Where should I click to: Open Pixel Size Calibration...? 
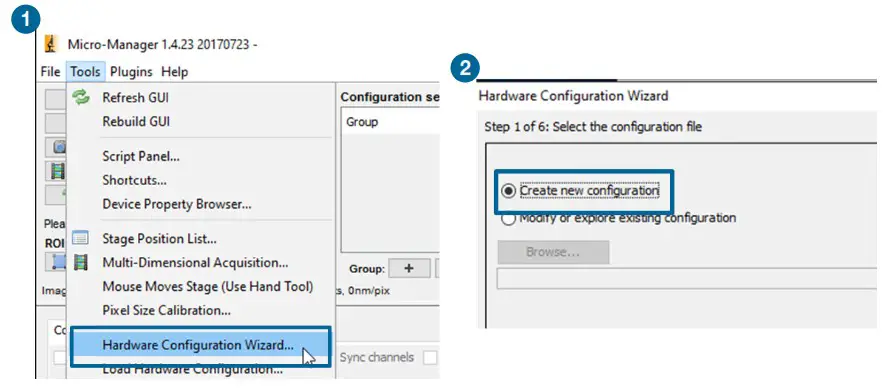point(166,310)
